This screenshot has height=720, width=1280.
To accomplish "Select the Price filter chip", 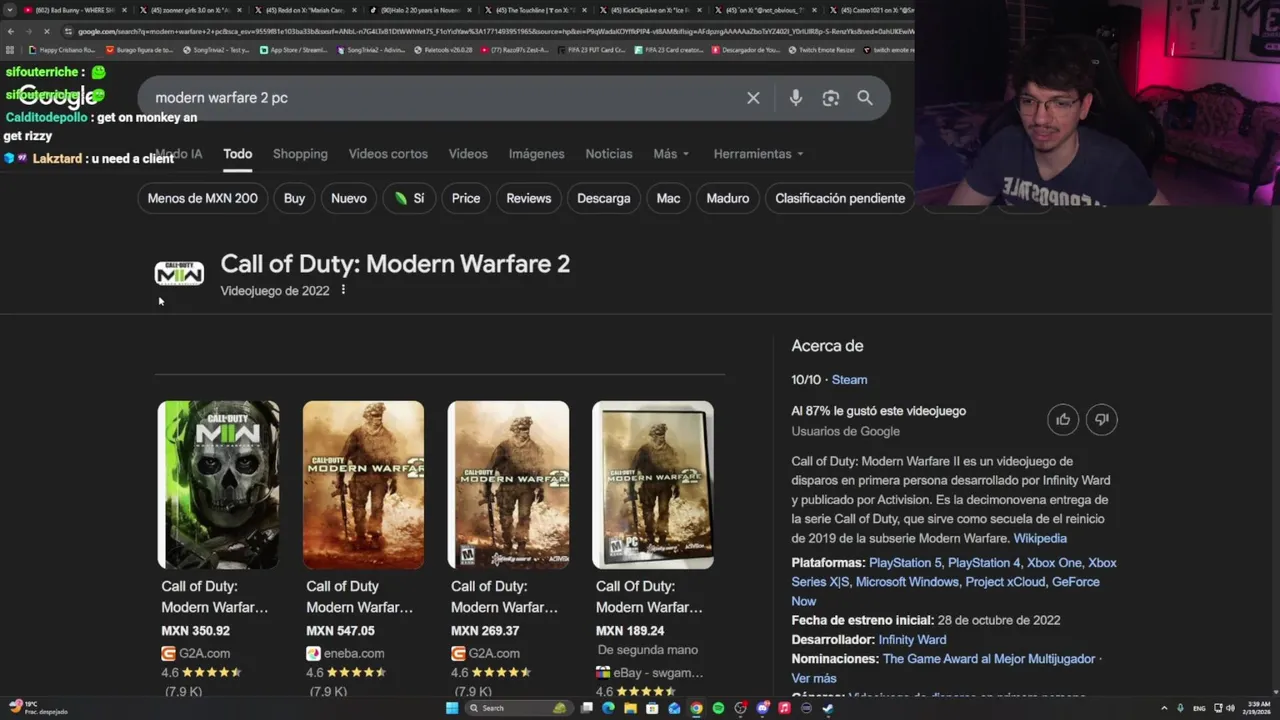I will click(466, 198).
